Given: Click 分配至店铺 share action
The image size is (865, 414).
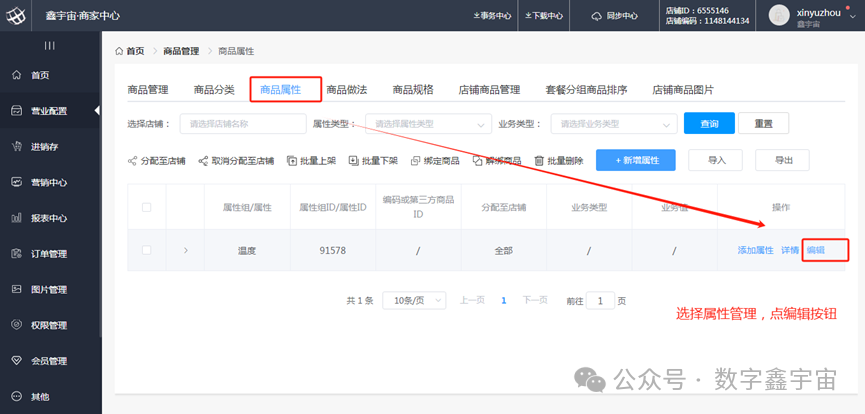Looking at the screenshot, I should [157, 161].
